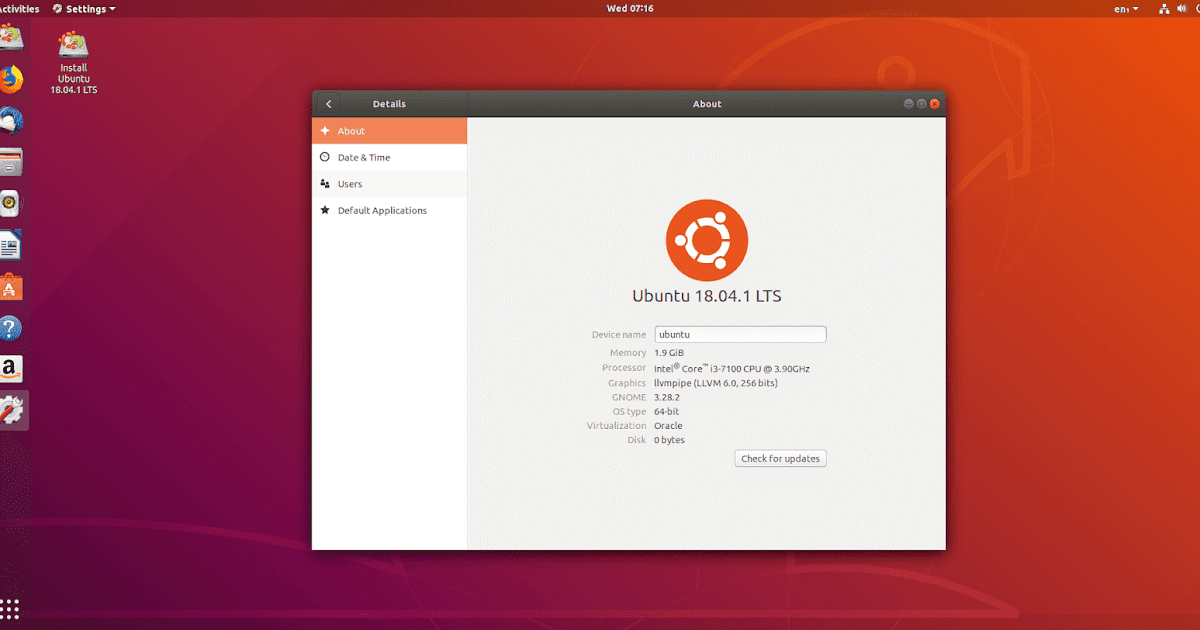Open the network indicator in the top bar
The width and height of the screenshot is (1200, 630).
pyautogui.click(x=1163, y=8)
